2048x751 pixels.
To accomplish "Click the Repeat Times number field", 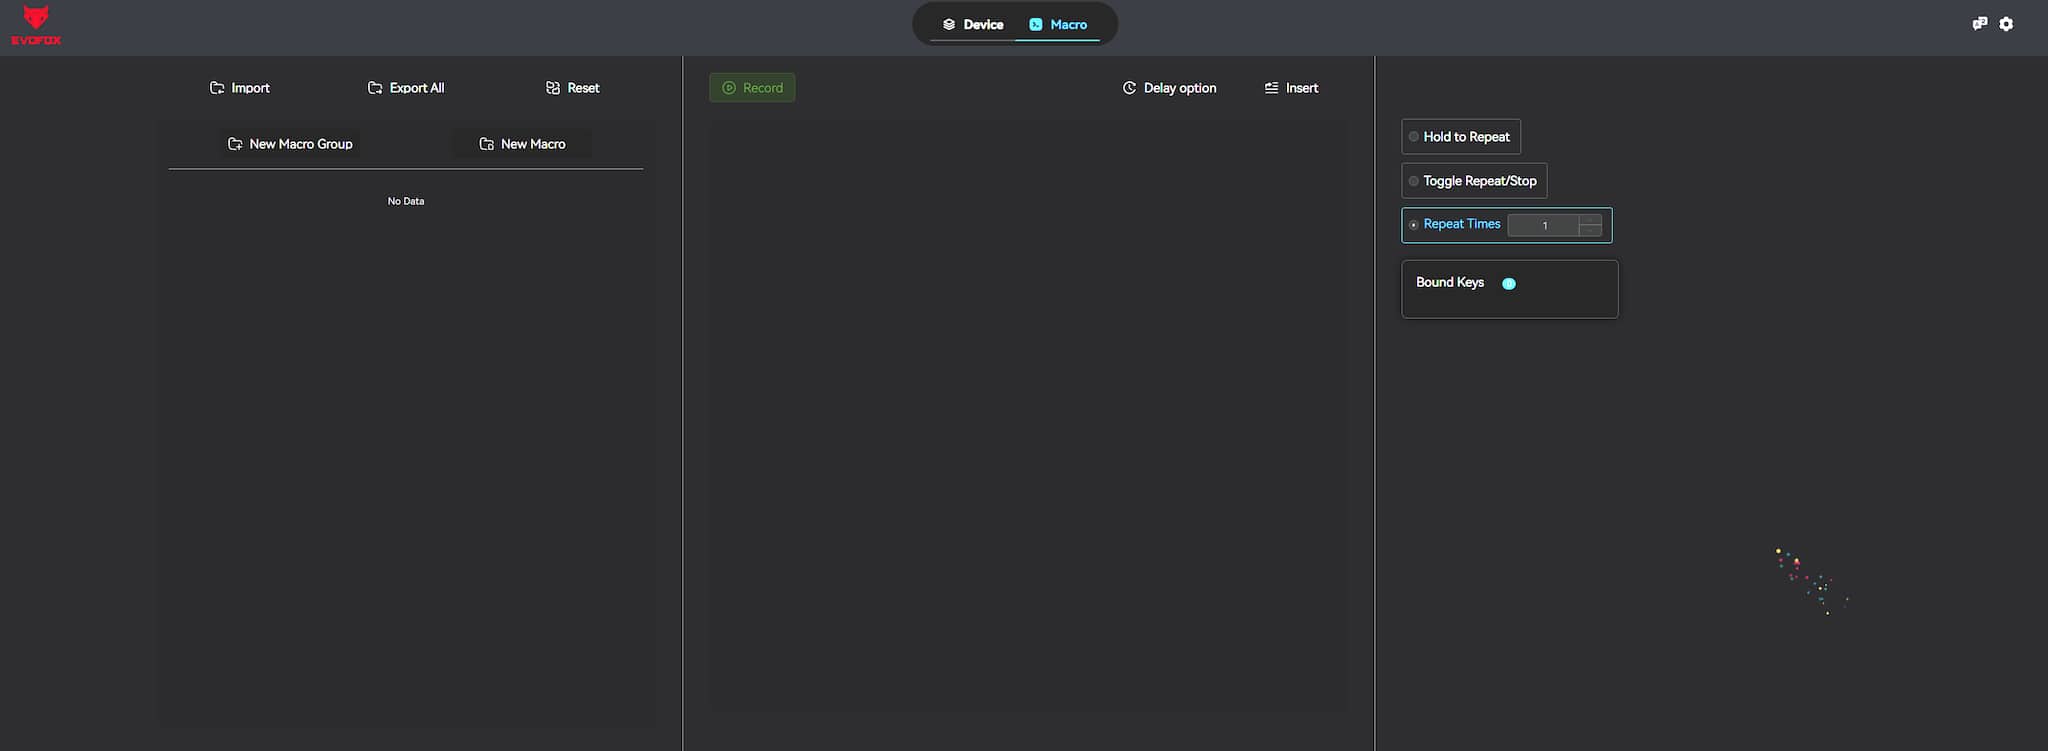I will [1544, 226].
